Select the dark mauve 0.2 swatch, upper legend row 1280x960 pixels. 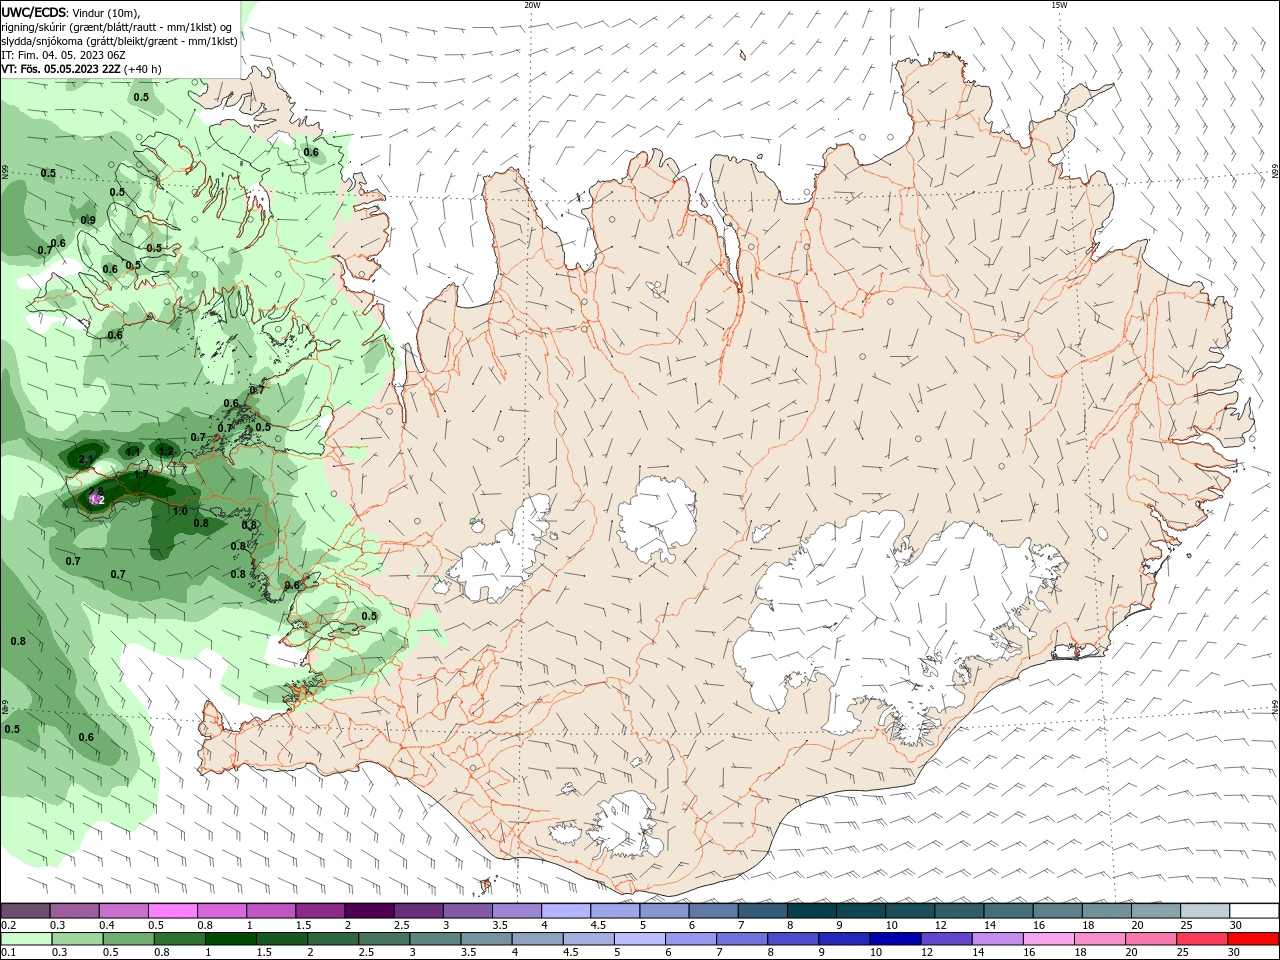pyautogui.click(x=25, y=911)
